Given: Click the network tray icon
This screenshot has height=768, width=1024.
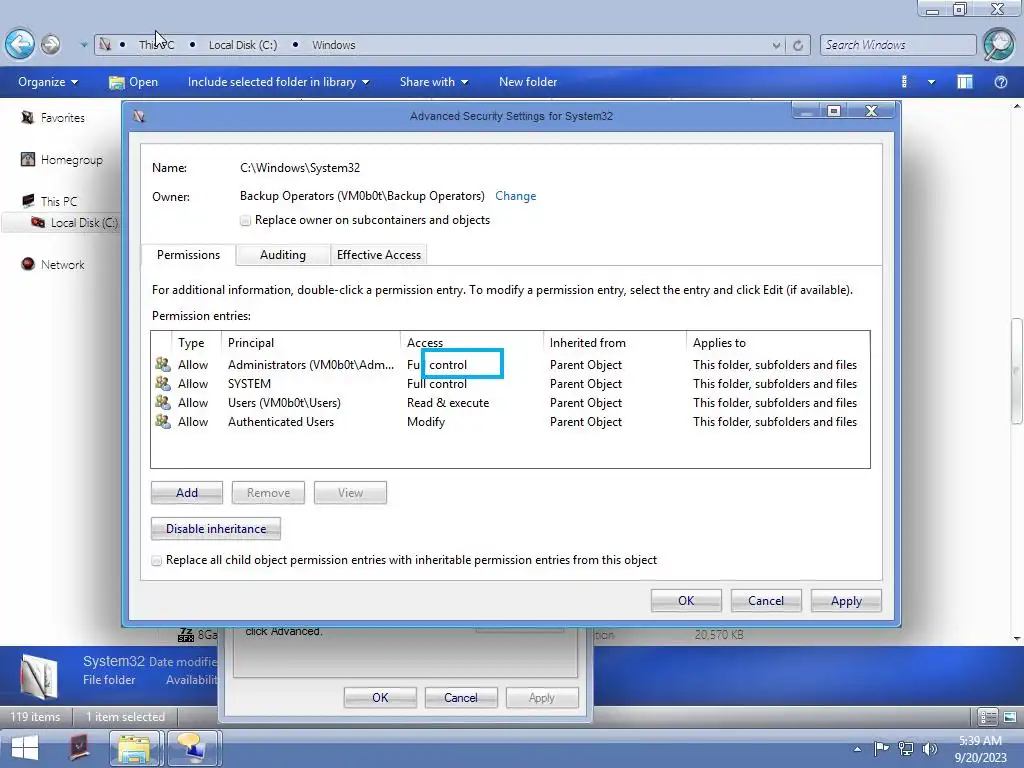Looking at the screenshot, I should point(906,749).
